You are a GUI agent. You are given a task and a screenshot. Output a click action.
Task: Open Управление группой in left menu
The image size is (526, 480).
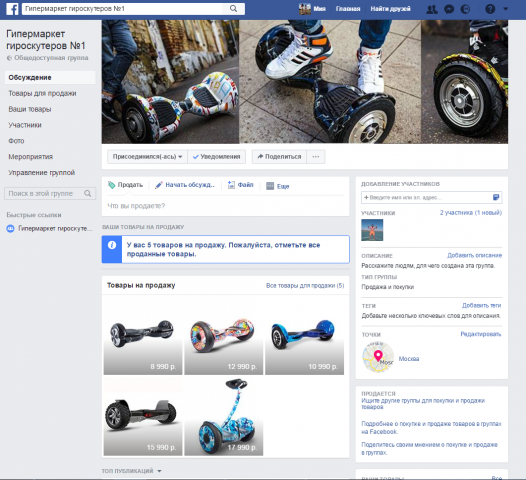[42, 173]
